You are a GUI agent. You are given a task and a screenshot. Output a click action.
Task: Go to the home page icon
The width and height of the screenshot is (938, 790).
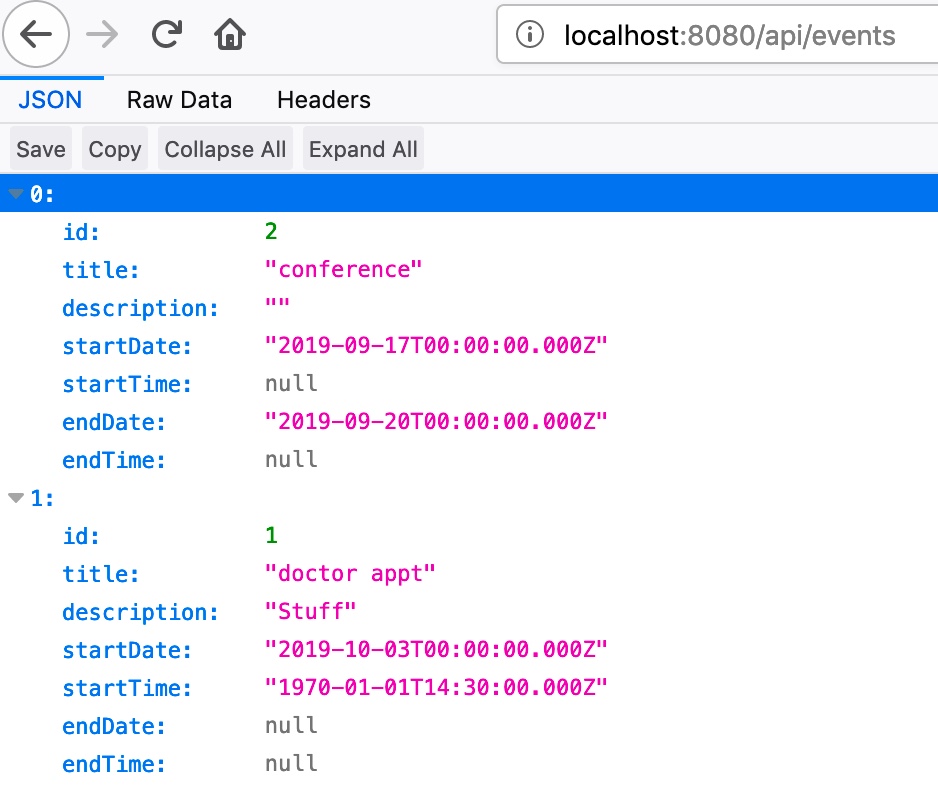(230, 36)
